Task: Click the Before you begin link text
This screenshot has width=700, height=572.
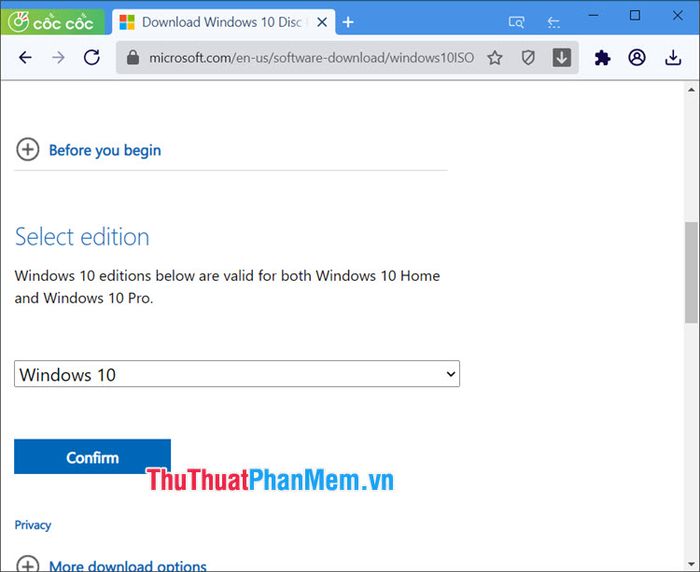Action: click(x=105, y=150)
